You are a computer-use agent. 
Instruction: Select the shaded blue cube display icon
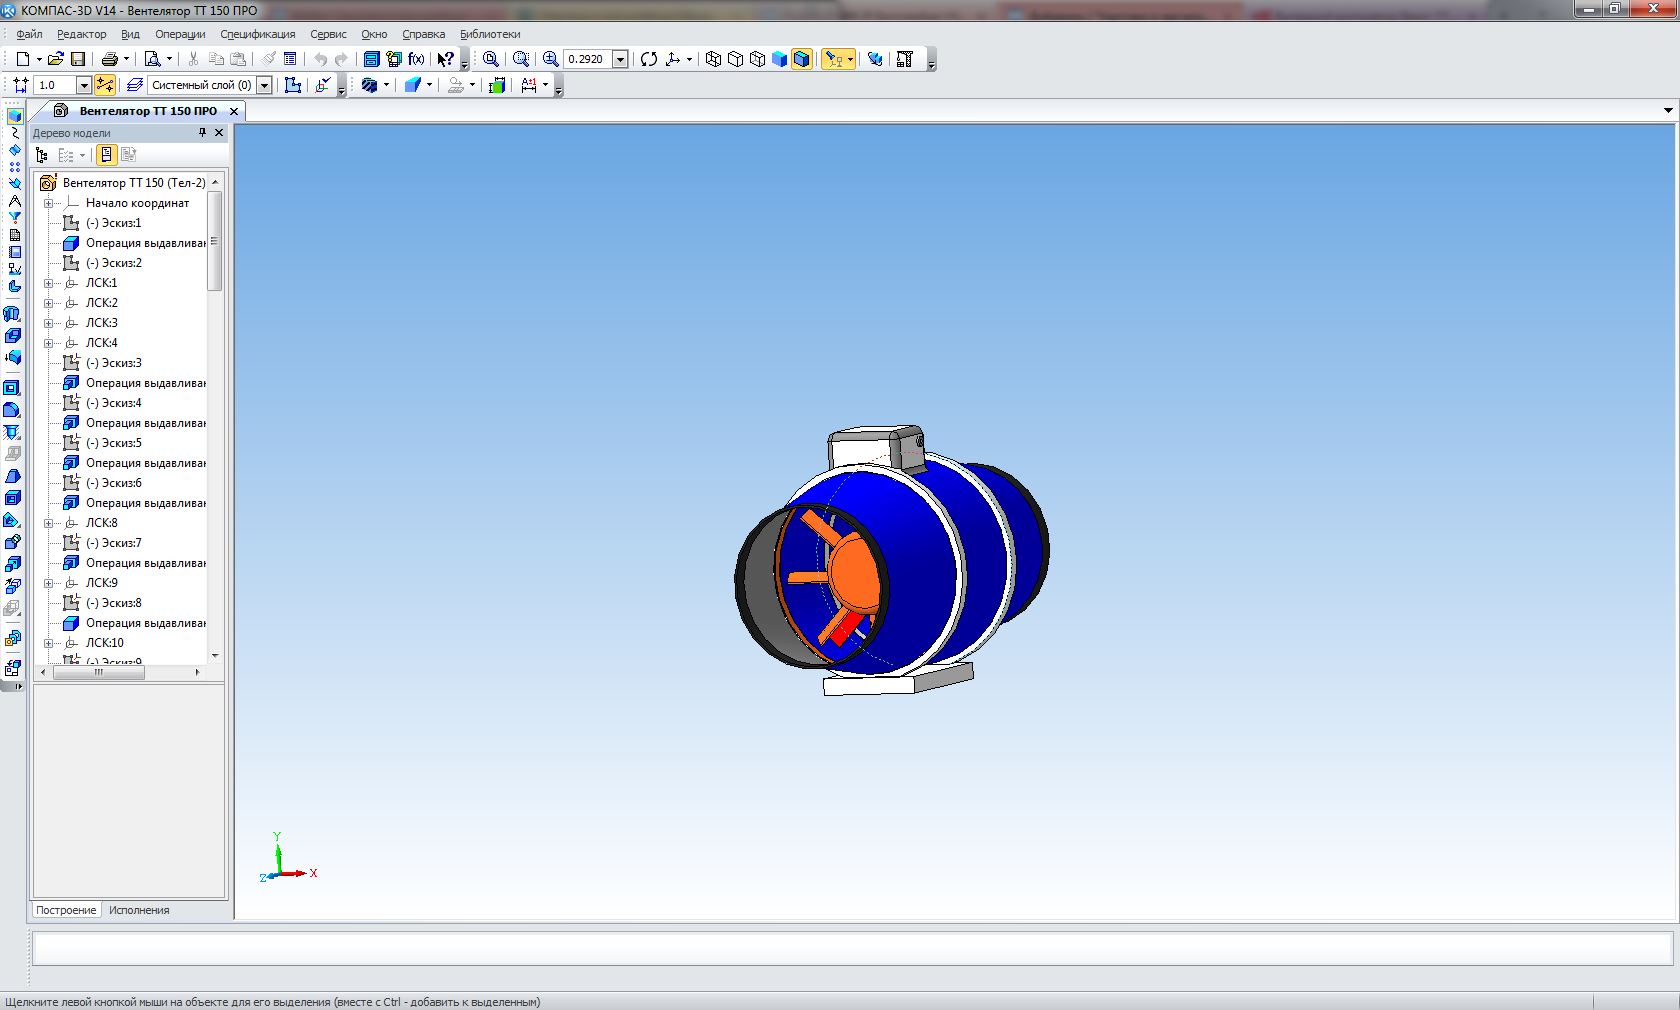coord(779,59)
